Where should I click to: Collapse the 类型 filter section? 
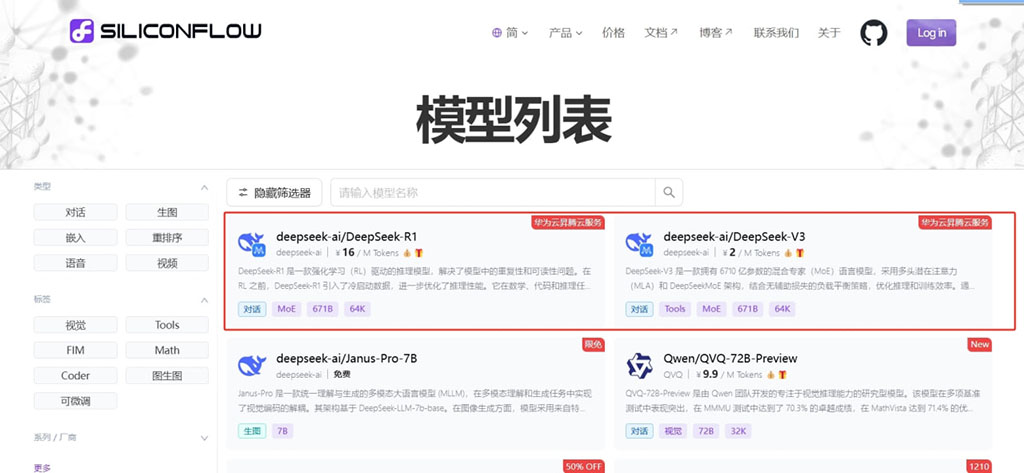click(x=204, y=188)
